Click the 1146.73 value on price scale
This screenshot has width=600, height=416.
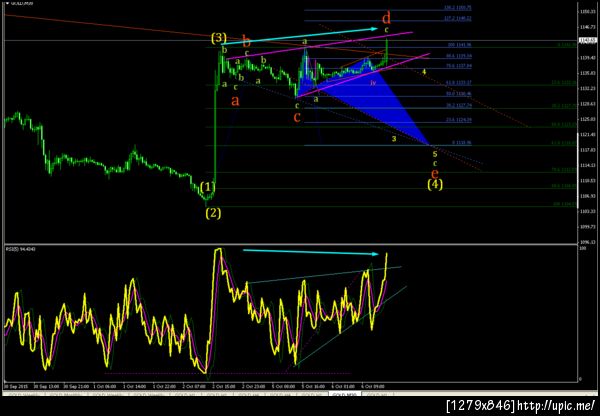(589, 27)
